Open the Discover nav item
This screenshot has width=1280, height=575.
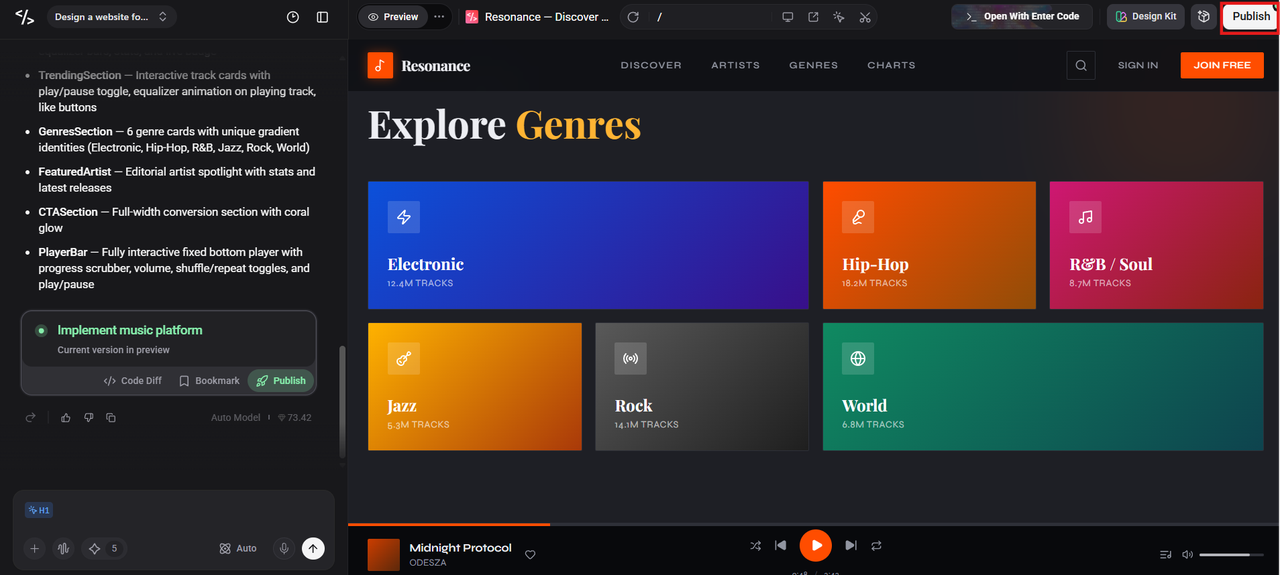pos(651,65)
